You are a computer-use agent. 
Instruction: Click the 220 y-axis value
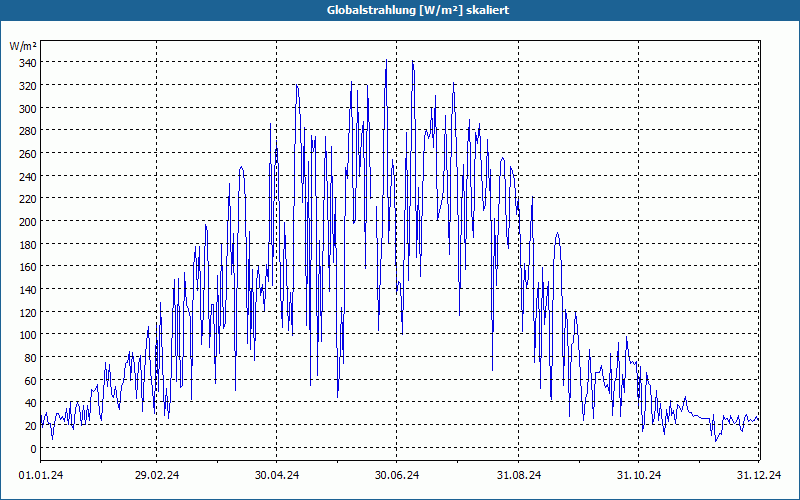28,199
